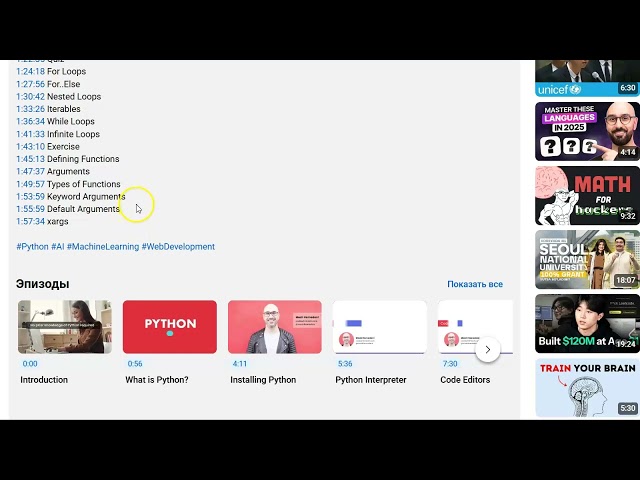This screenshot has width=640, height=480.
Task: Jump to 1:27:56 For..Else timestamp
Action: [31, 84]
